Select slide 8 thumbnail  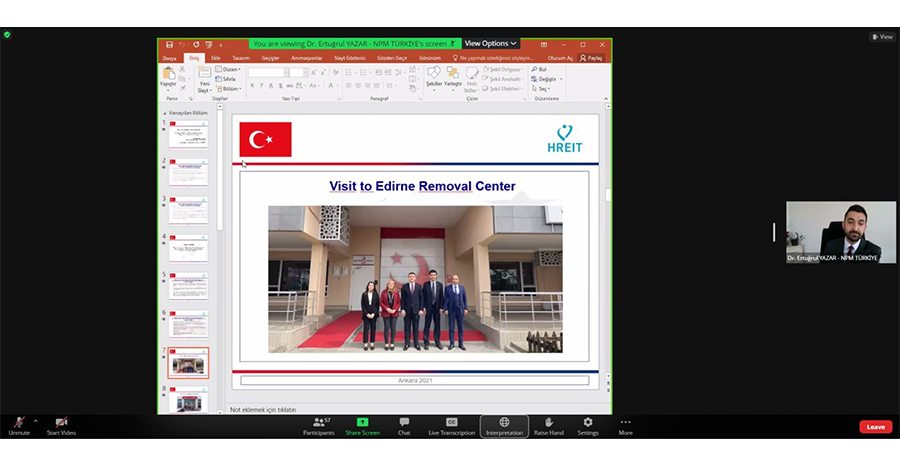[x=188, y=399]
